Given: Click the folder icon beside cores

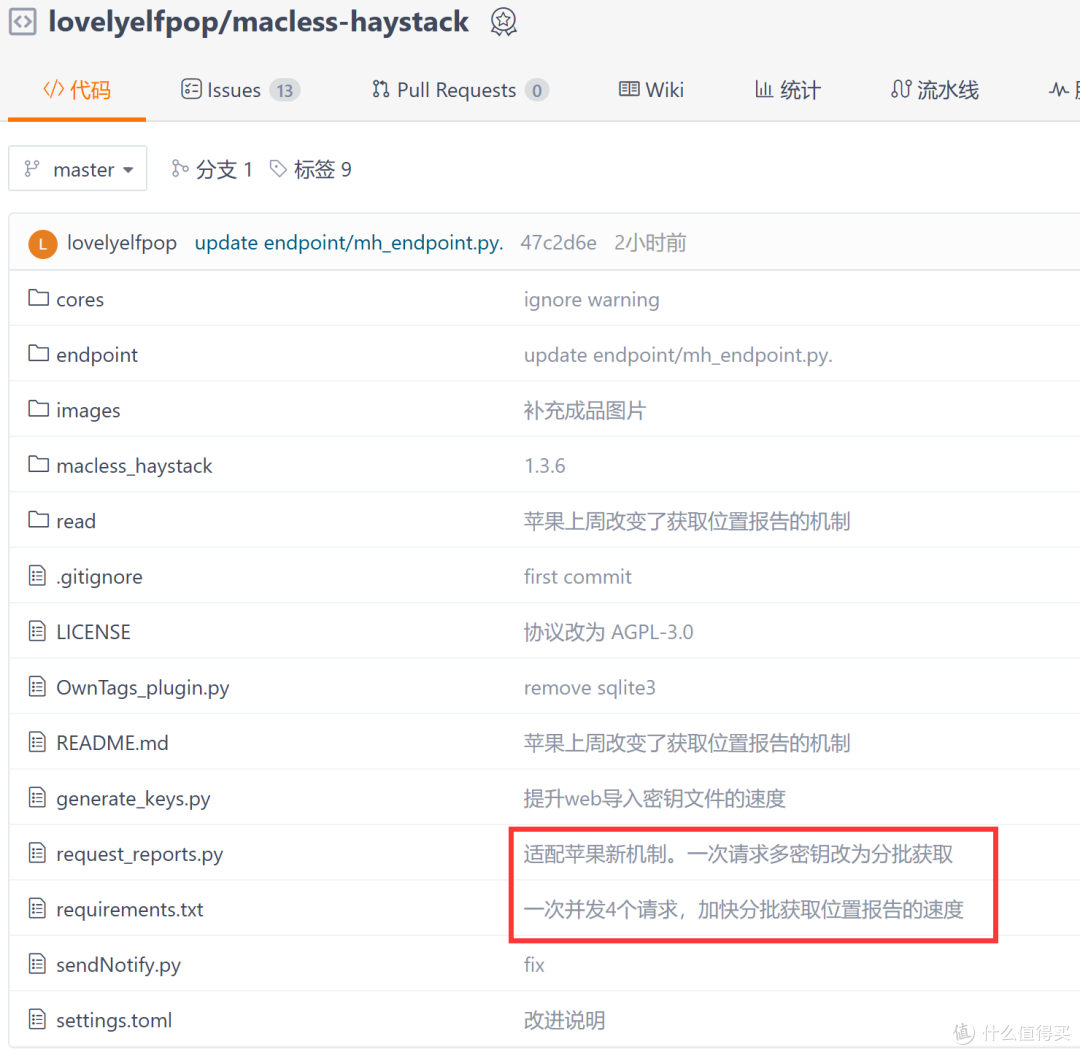Looking at the screenshot, I should pos(39,297).
